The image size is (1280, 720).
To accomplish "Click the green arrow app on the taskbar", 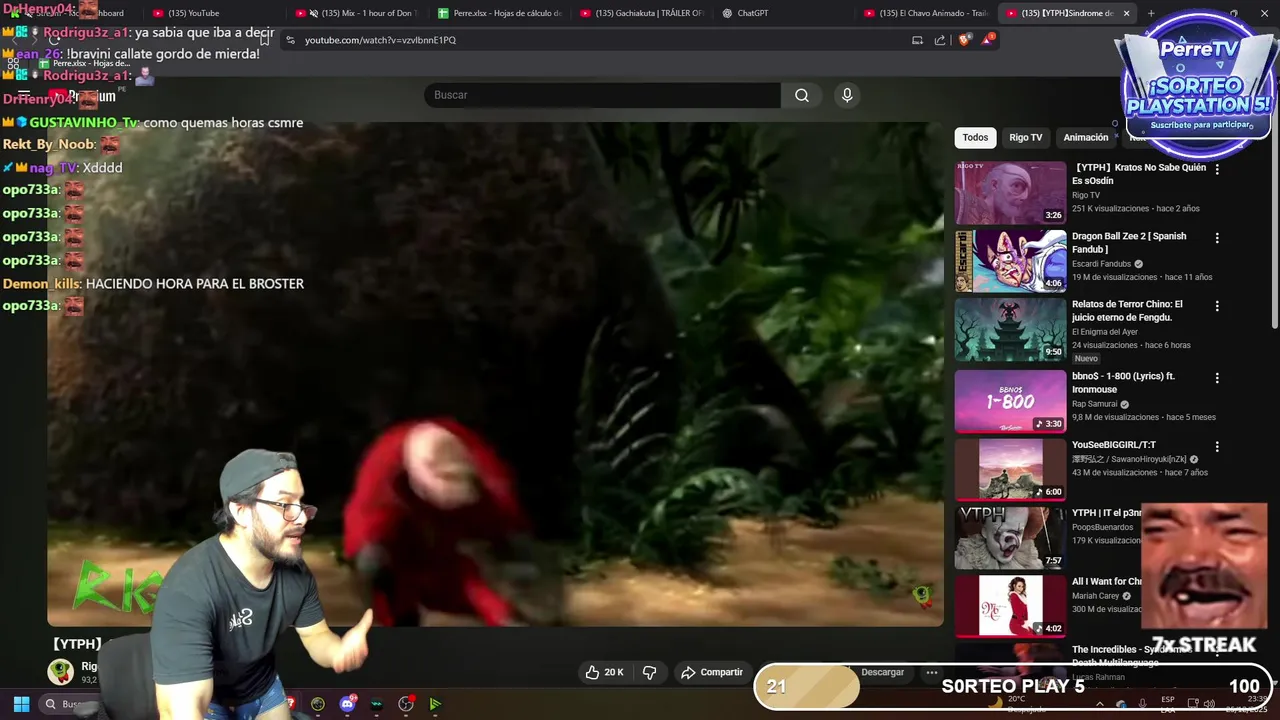I will (435, 704).
